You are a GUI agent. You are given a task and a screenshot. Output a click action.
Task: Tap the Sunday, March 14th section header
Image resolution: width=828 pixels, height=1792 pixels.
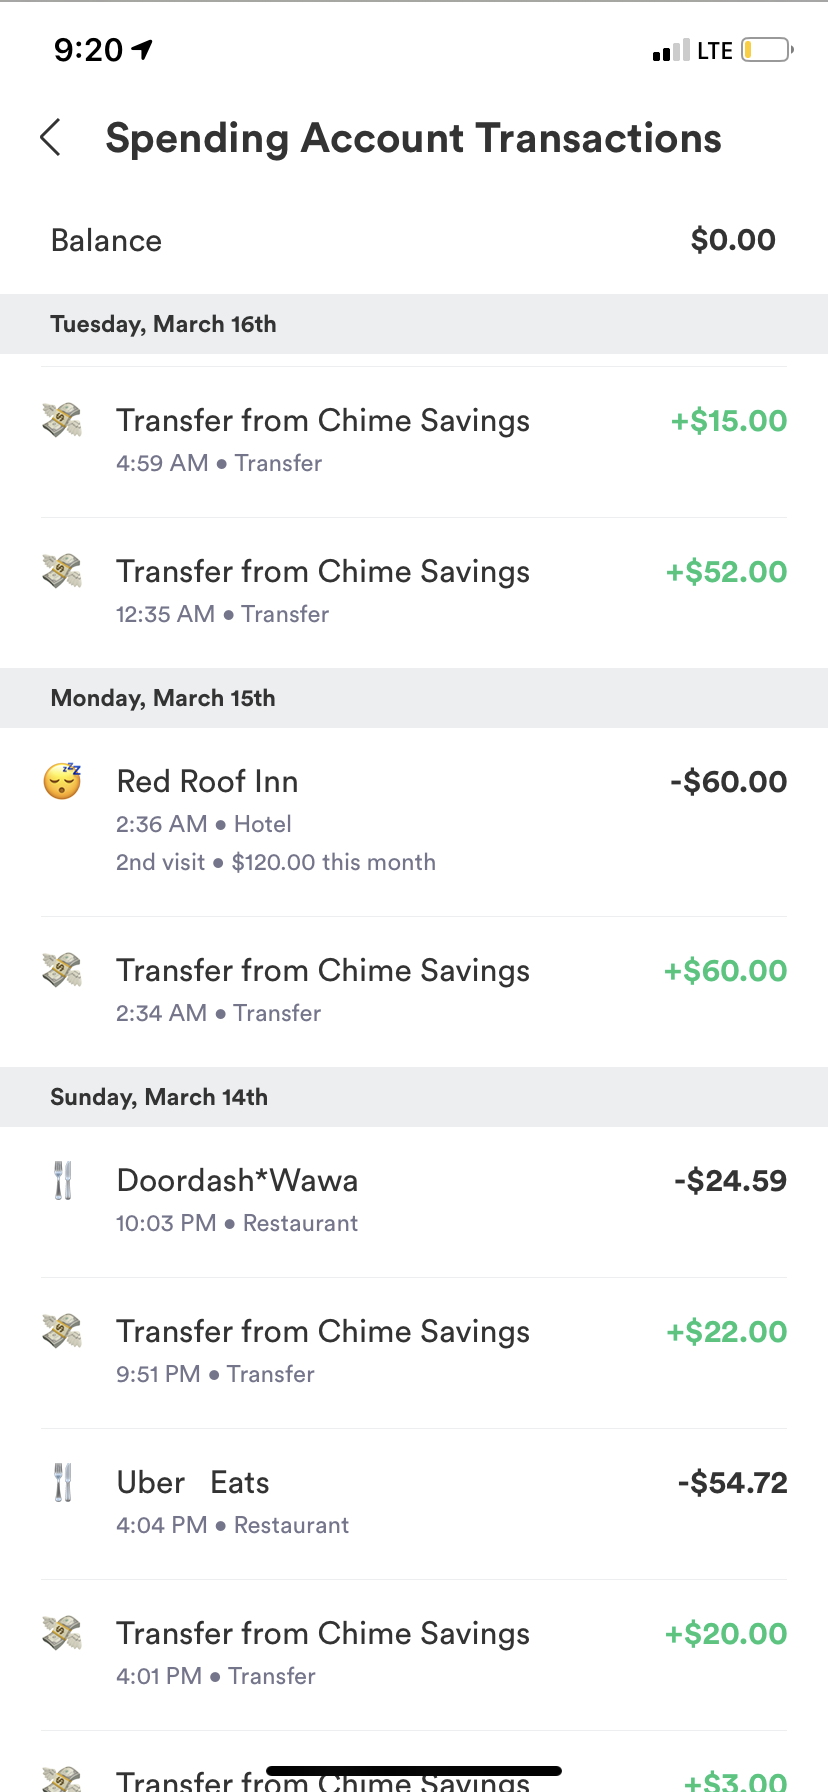point(159,1097)
